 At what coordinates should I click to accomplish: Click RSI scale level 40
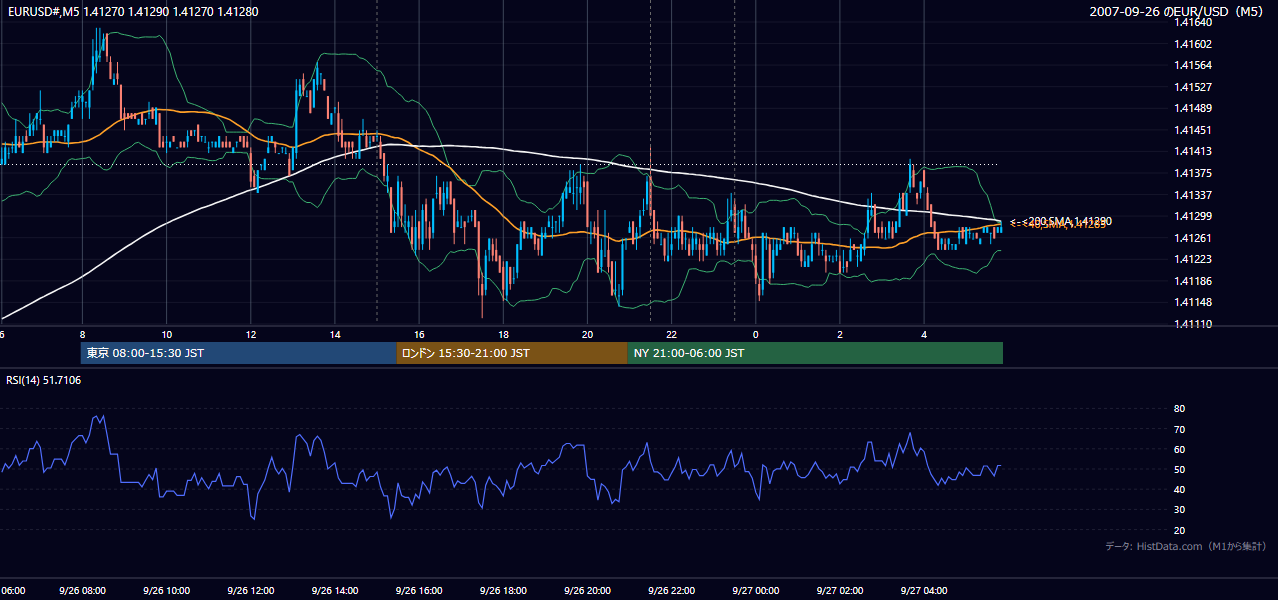[1180, 489]
